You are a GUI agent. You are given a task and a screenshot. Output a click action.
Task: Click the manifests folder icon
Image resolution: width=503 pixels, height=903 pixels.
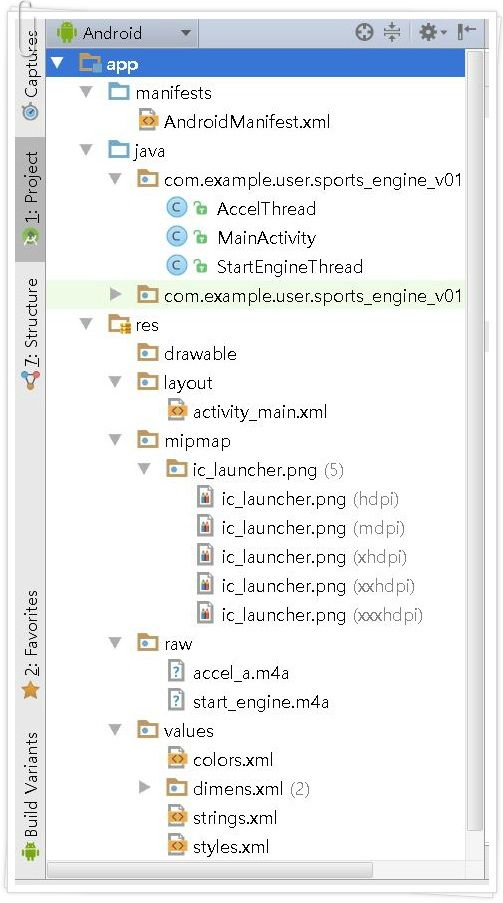(x=119, y=92)
